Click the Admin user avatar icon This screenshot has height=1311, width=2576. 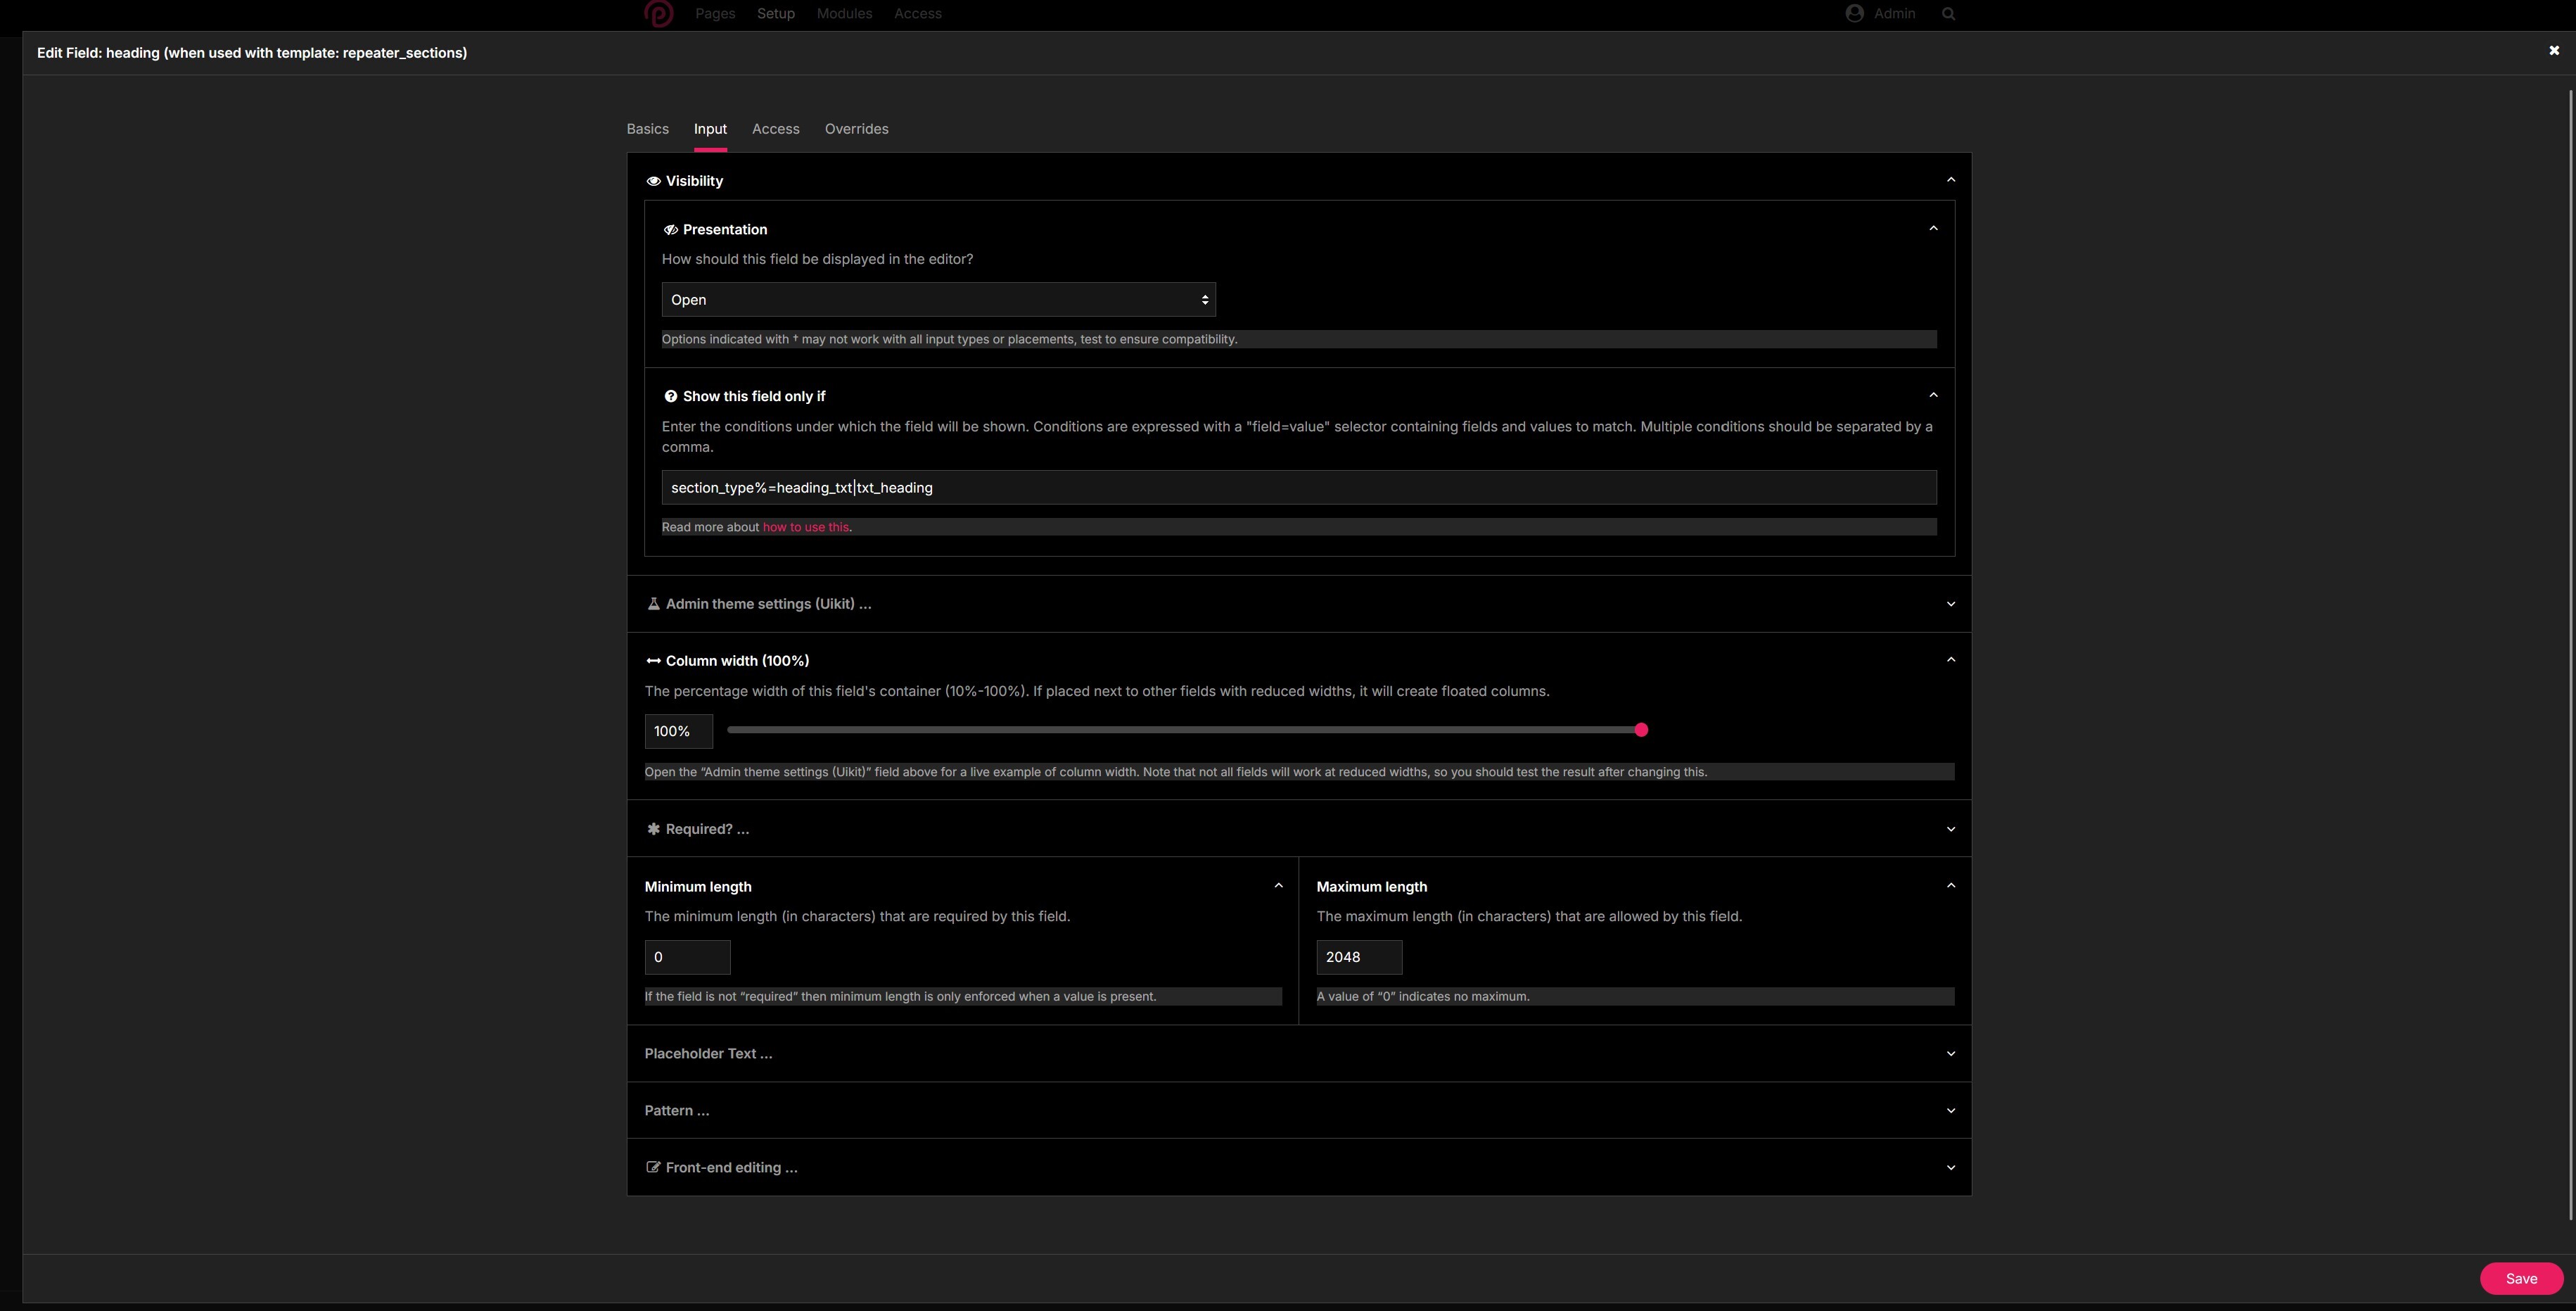pos(1854,14)
